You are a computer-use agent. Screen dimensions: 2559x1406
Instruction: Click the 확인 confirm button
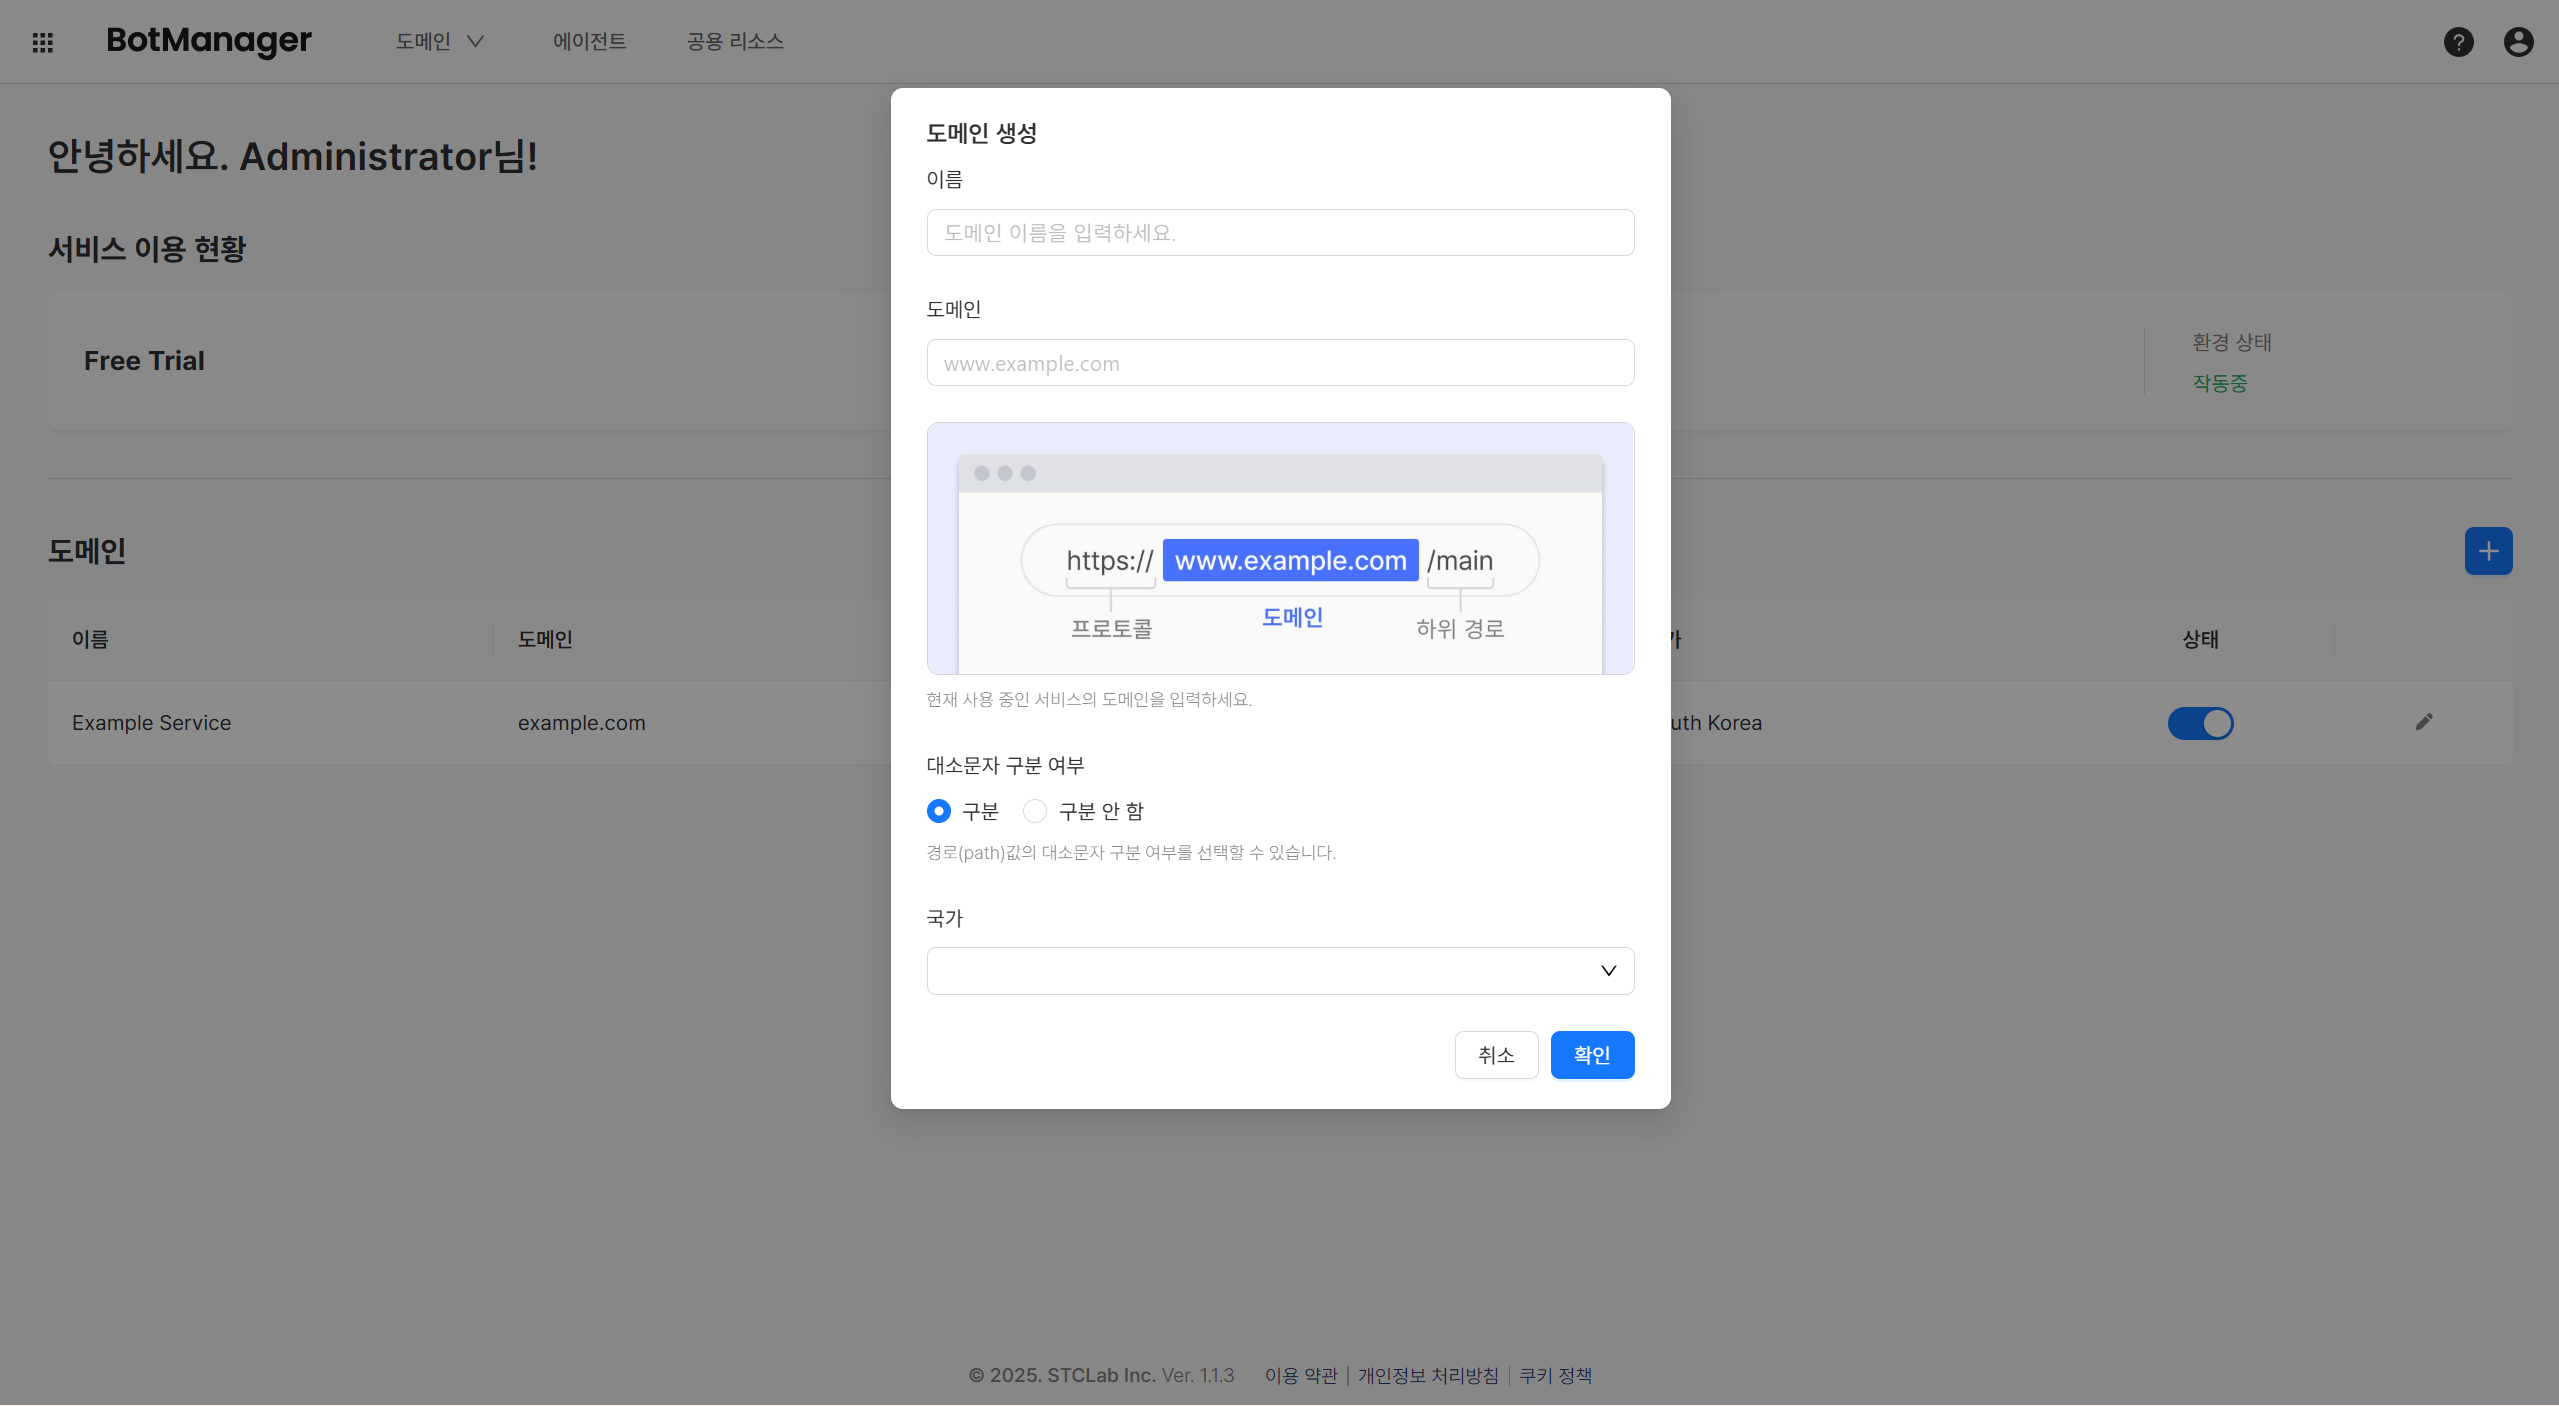click(1591, 1054)
